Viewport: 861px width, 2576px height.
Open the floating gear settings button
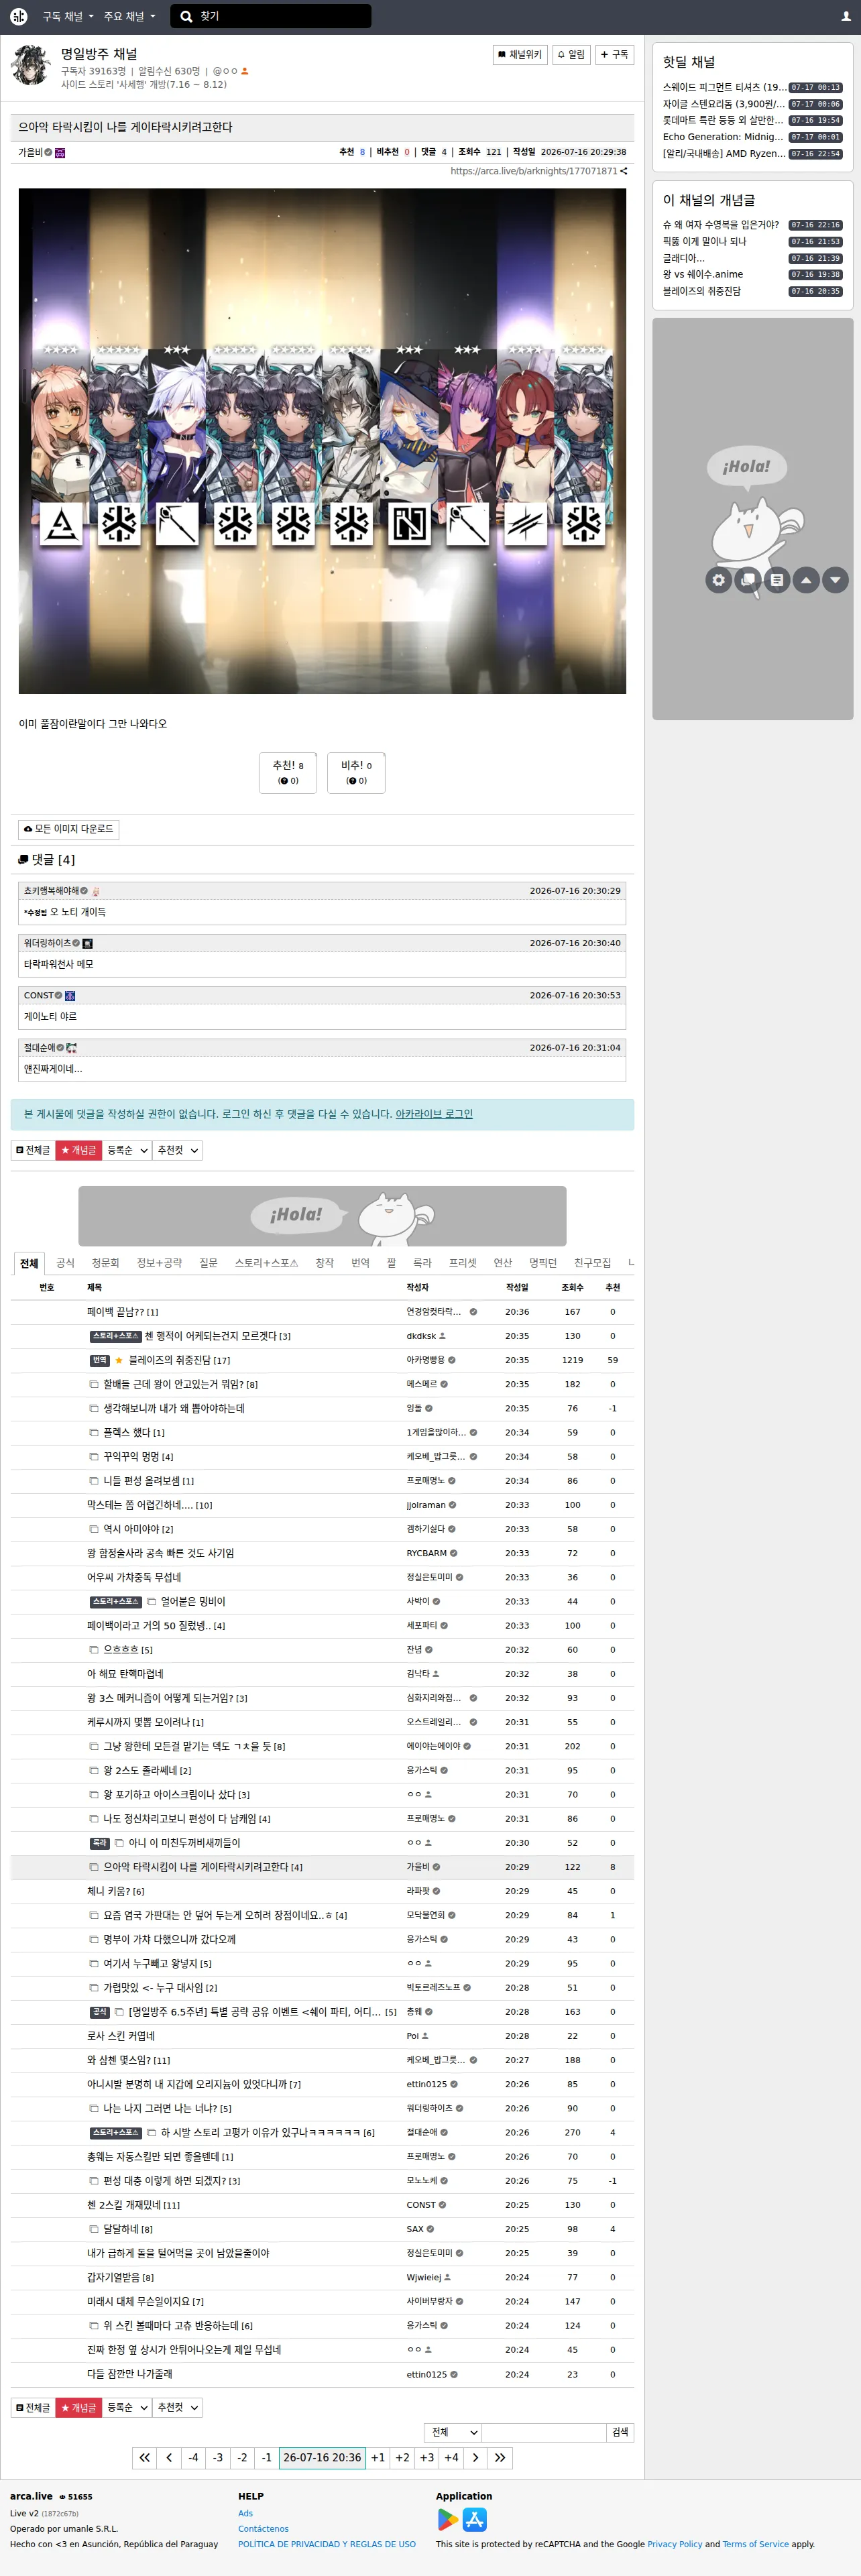[x=718, y=579]
